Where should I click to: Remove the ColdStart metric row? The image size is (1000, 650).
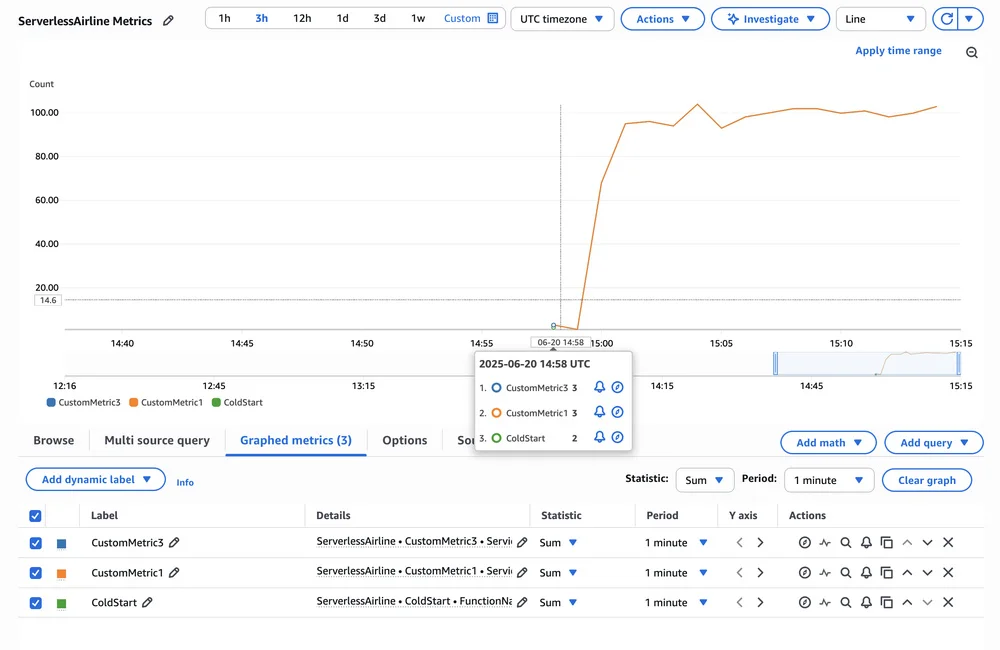948,602
